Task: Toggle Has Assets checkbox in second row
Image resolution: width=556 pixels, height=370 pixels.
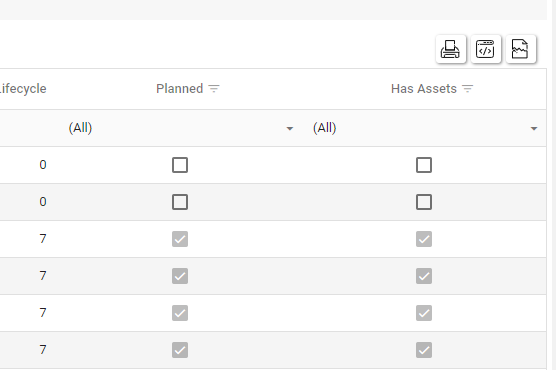Action: [x=424, y=202]
